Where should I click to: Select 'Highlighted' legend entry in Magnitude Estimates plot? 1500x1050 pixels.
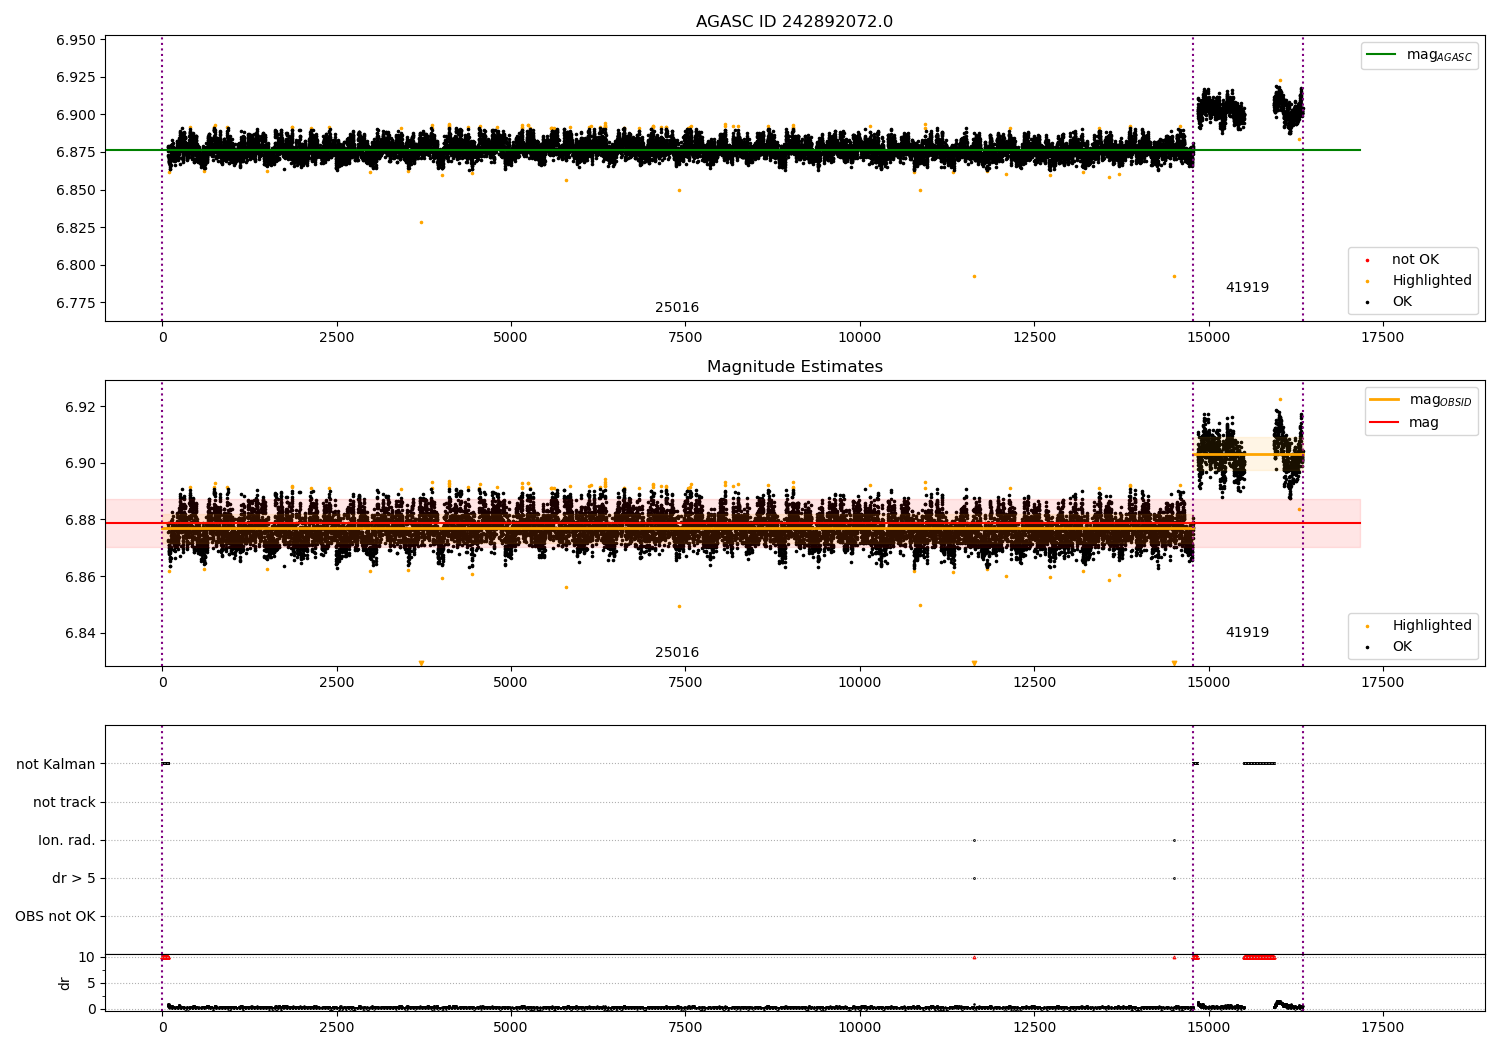pyautogui.click(x=1431, y=626)
